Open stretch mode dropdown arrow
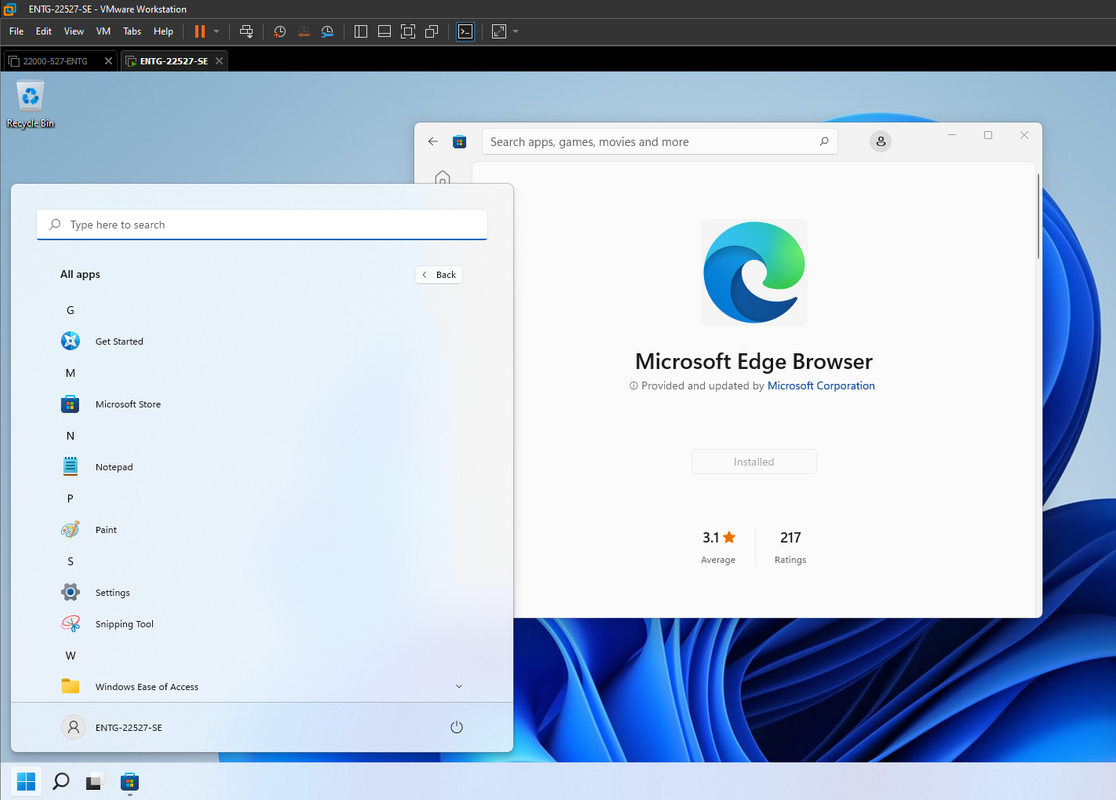The width and height of the screenshot is (1116, 800). point(516,31)
